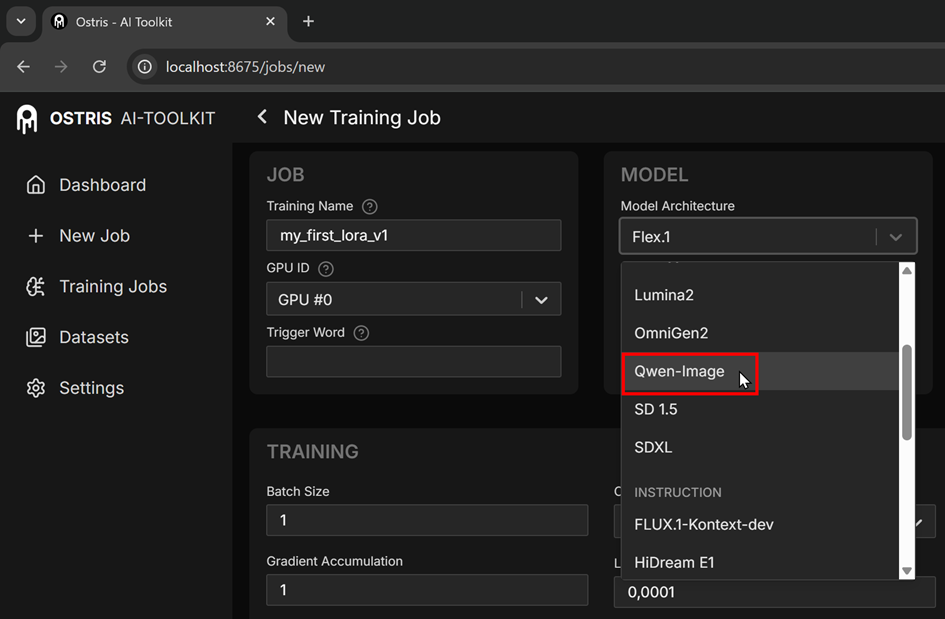Click the Trigger Word input field
This screenshot has width=945, height=619.
413,362
